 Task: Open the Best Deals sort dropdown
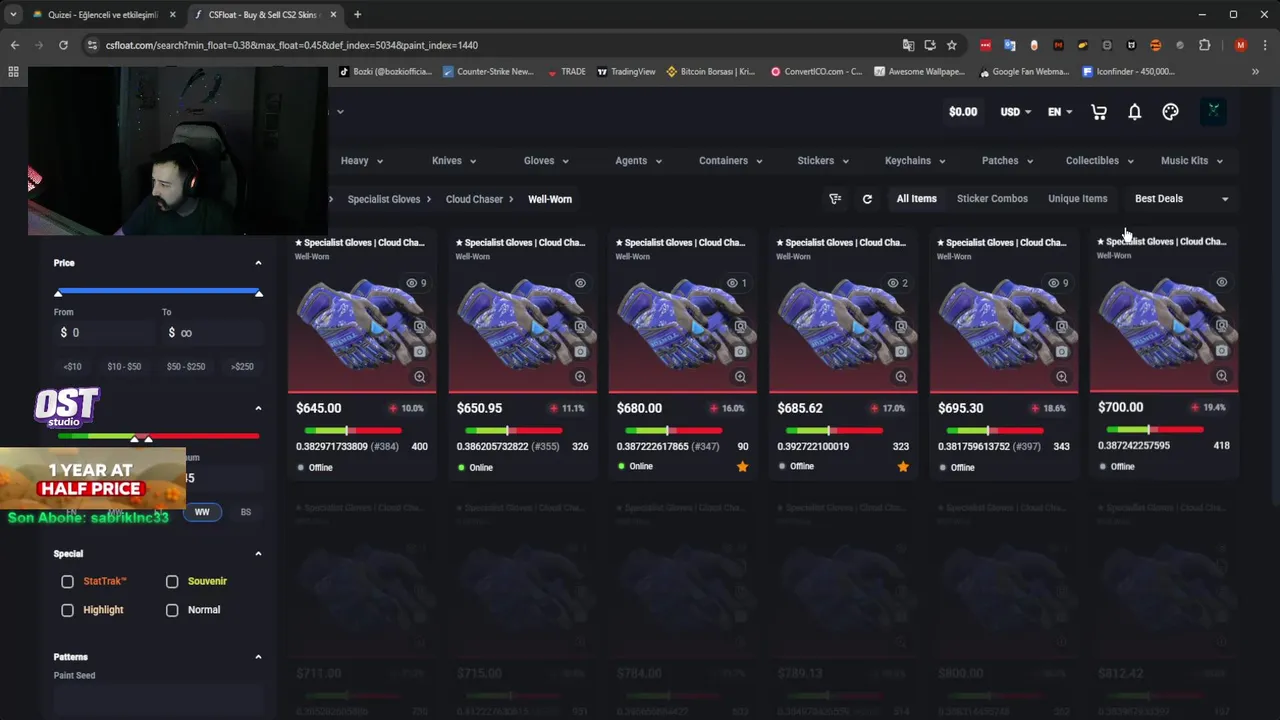pos(1181,199)
